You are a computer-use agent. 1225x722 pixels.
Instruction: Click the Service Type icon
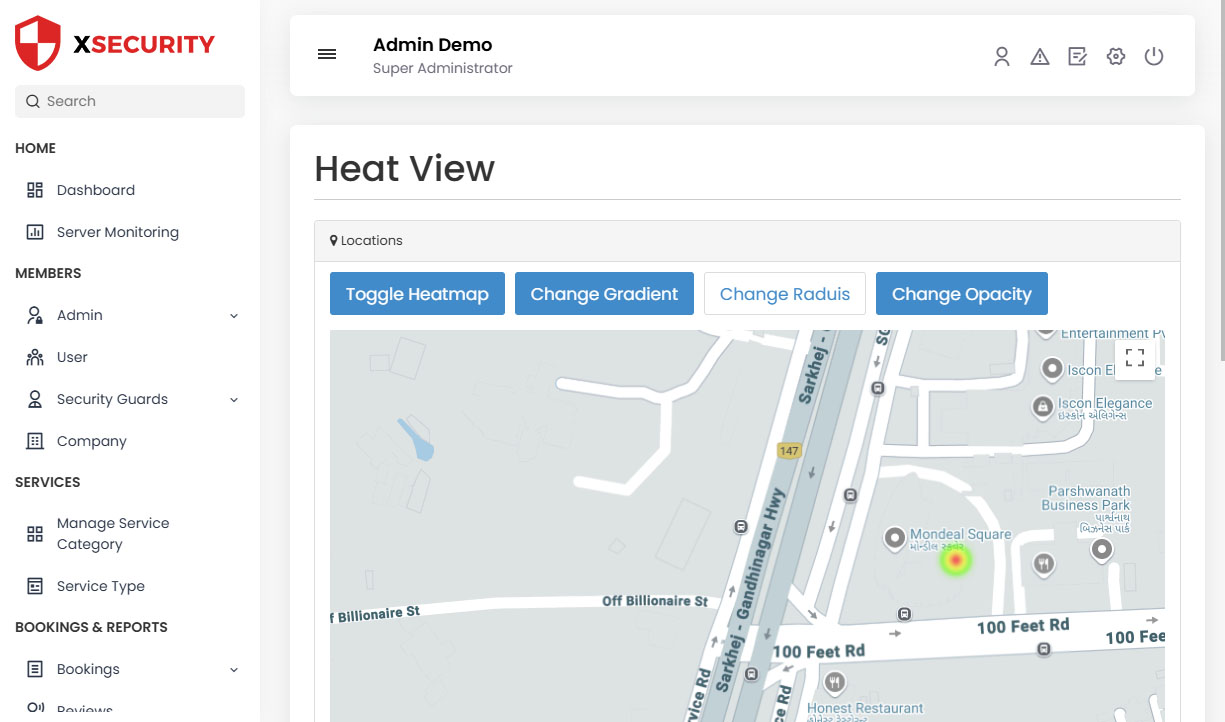click(35, 586)
